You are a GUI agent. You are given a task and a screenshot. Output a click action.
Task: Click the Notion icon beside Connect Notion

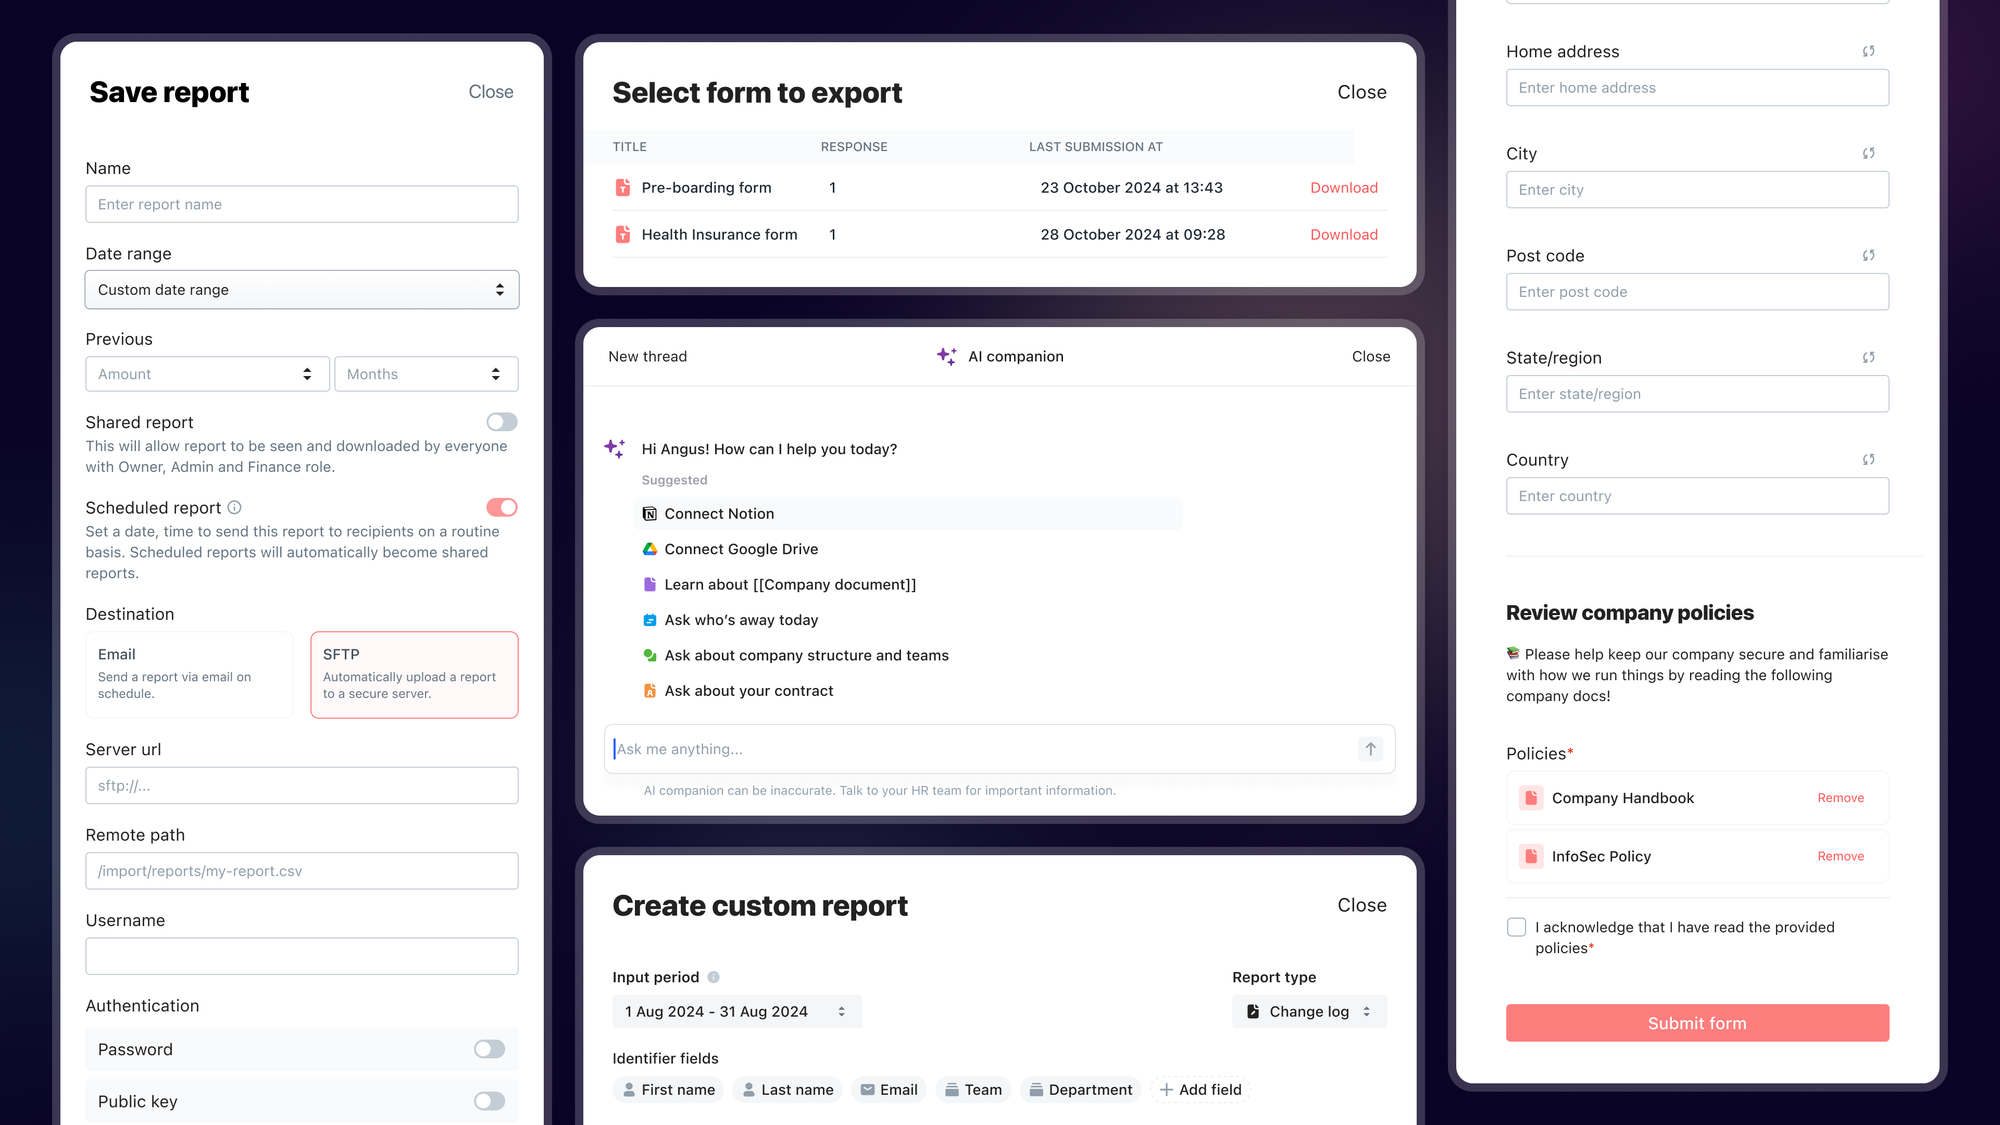tap(650, 513)
